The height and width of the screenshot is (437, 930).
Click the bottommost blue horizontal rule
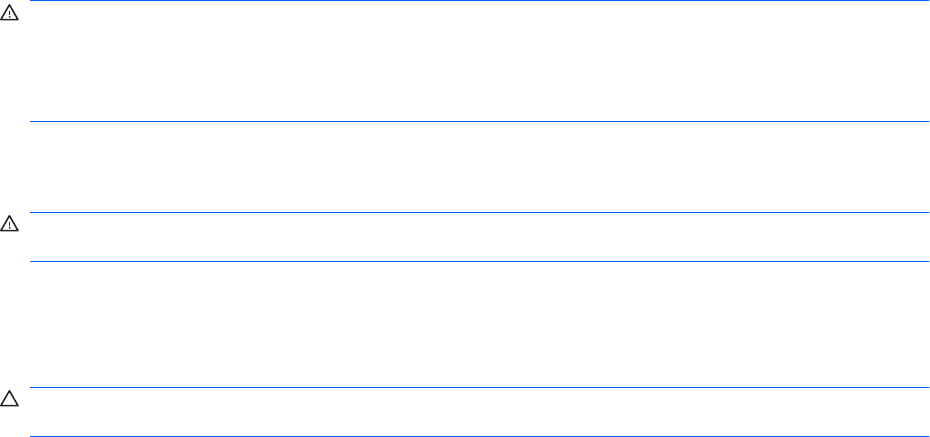click(478, 436)
